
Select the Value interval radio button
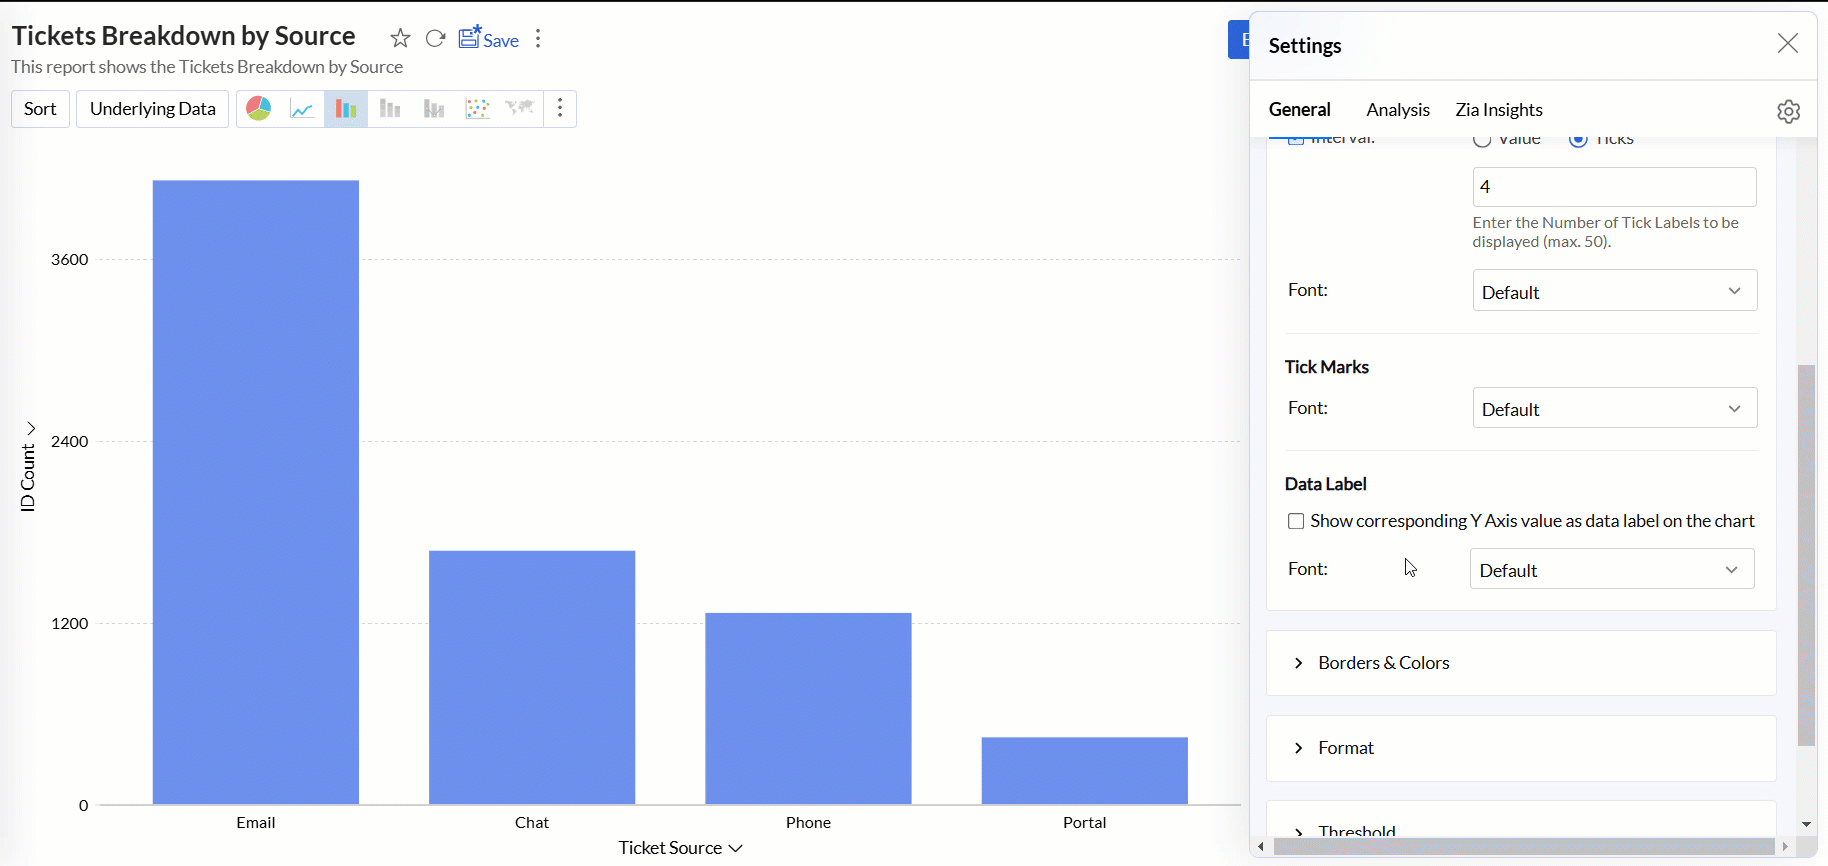tap(1482, 141)
